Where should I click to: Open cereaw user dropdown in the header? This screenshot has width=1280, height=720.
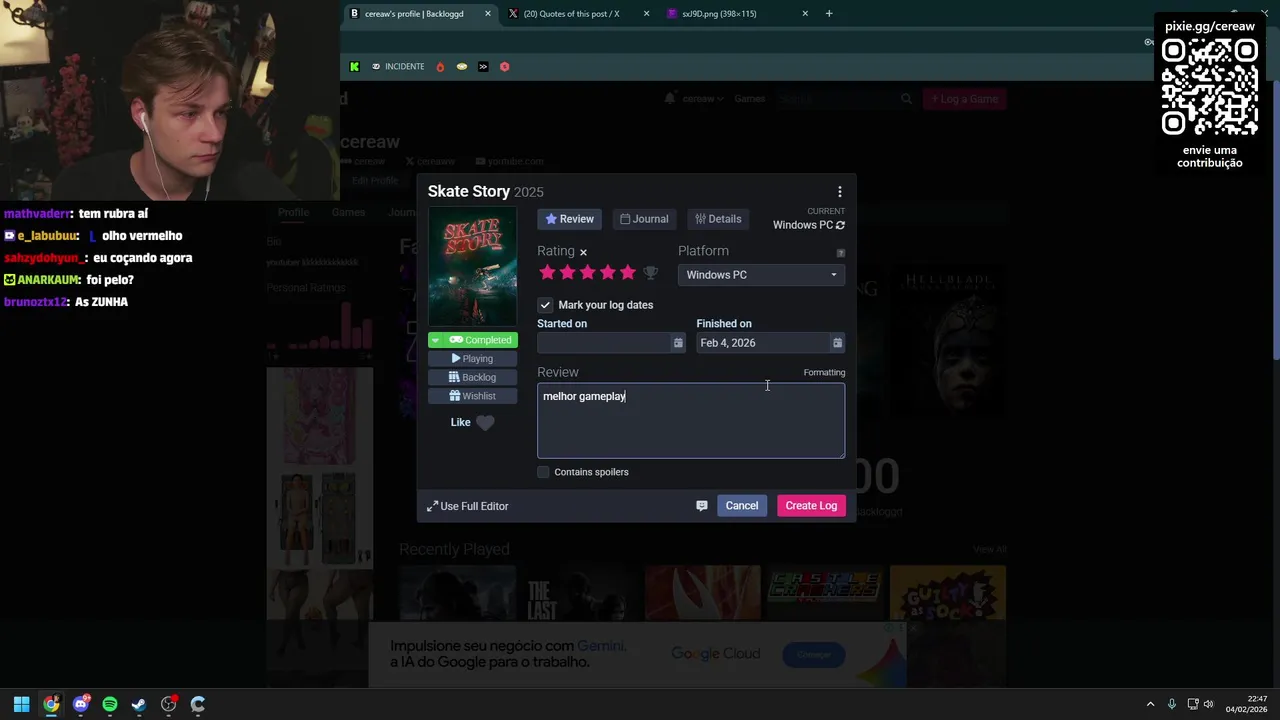point(702,99)
